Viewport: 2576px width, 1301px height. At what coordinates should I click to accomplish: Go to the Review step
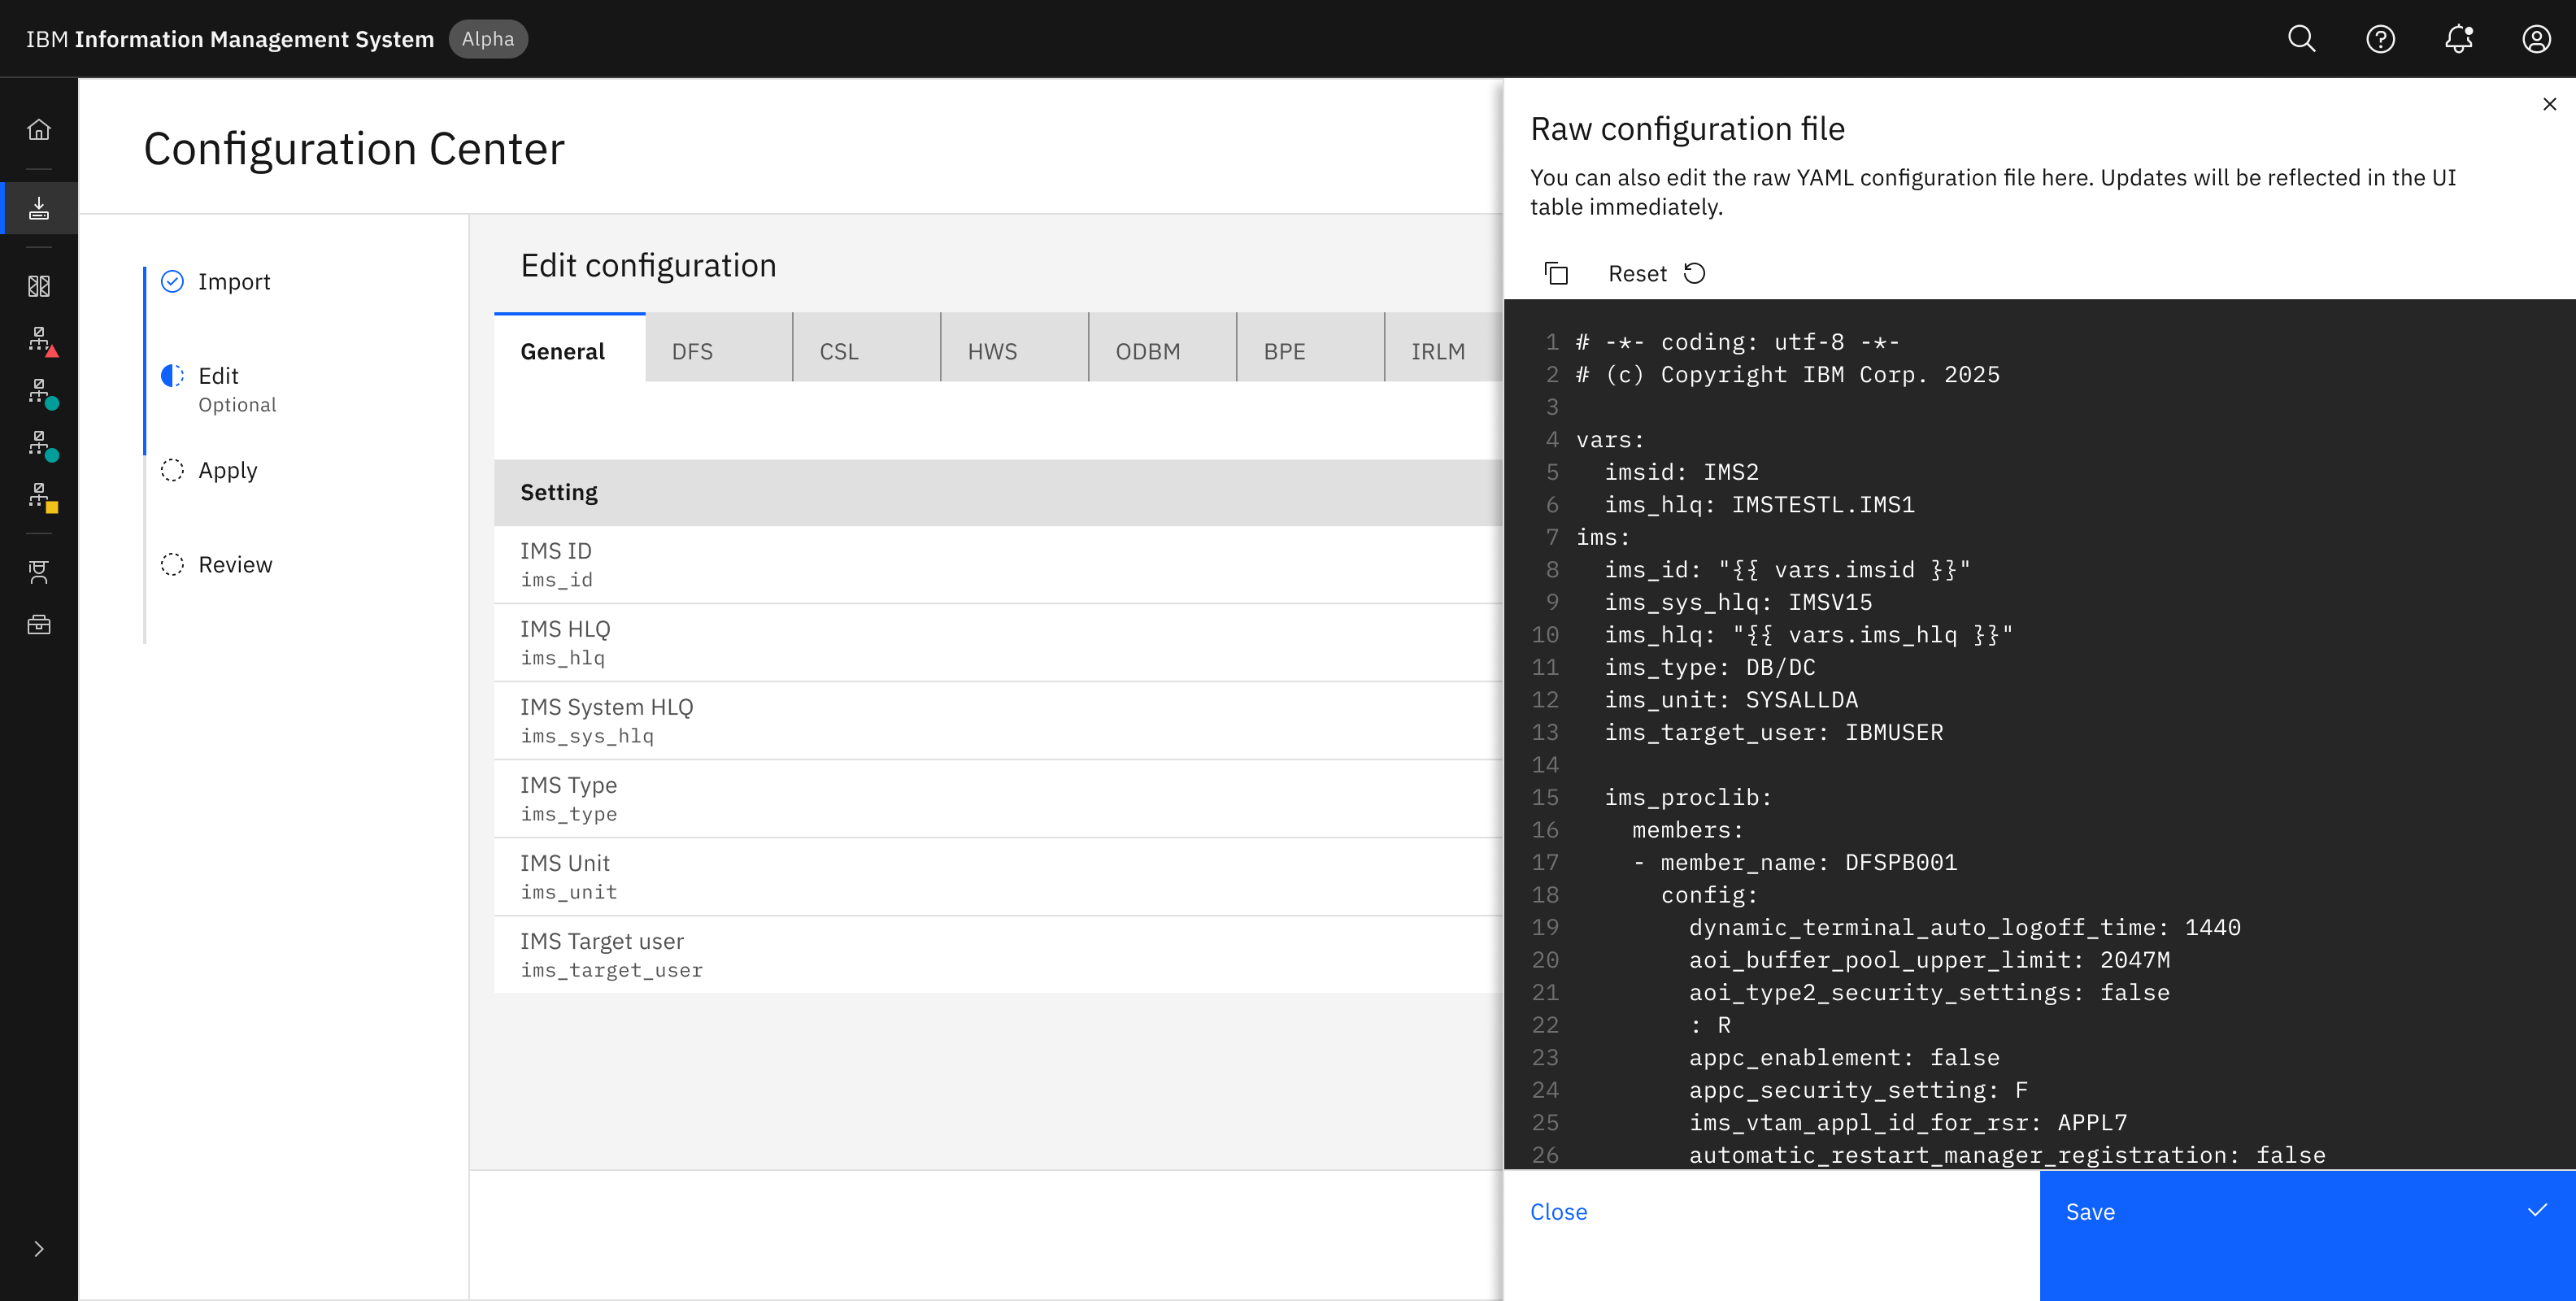(x=235, y=564)
